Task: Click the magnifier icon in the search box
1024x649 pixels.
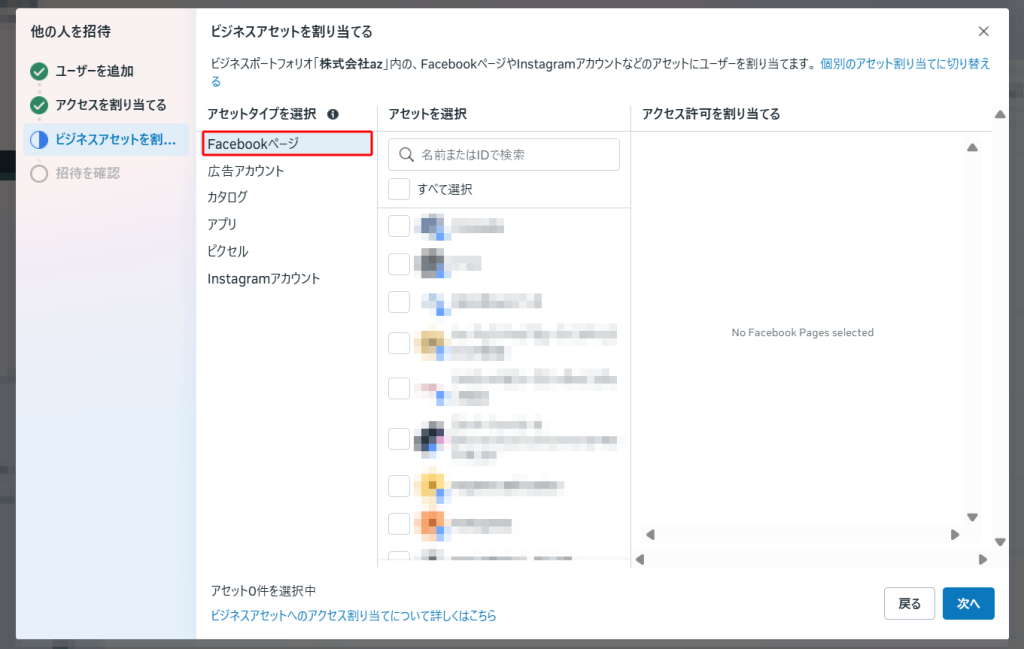Action: (407, 155)
